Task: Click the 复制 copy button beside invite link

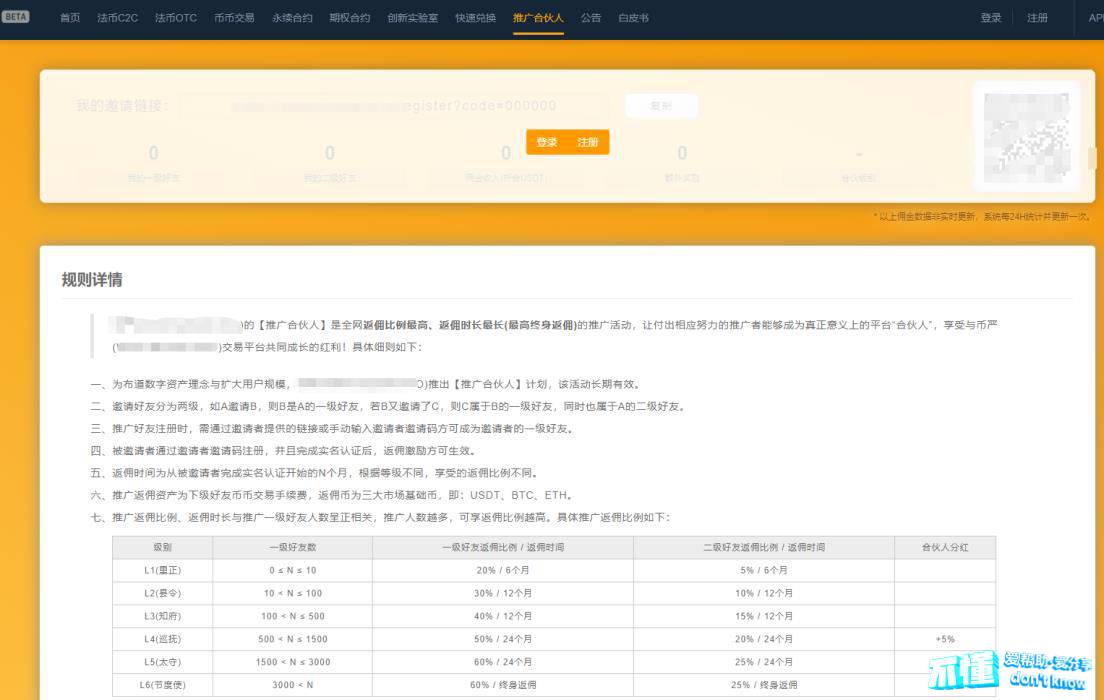Action: (661, 106)
